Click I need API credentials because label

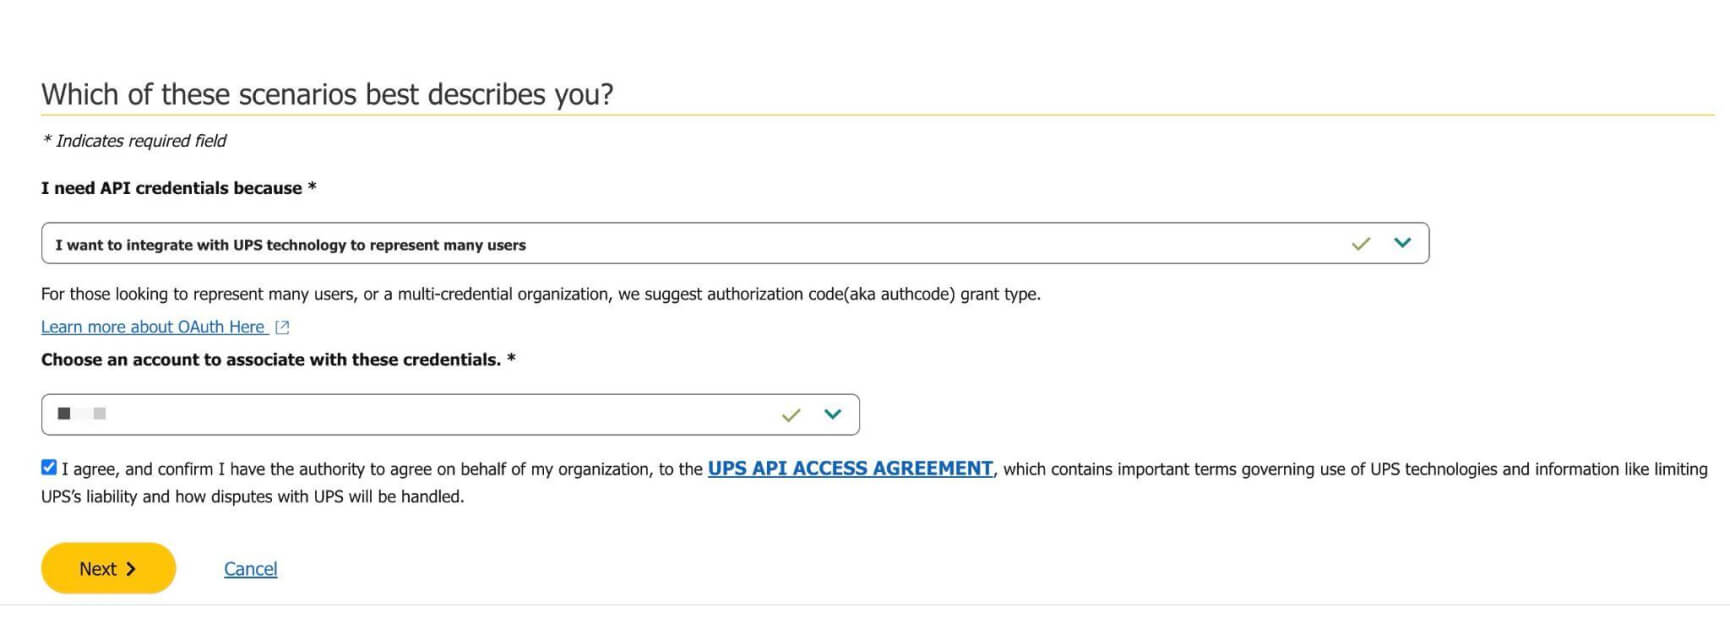tap(178, 188)
